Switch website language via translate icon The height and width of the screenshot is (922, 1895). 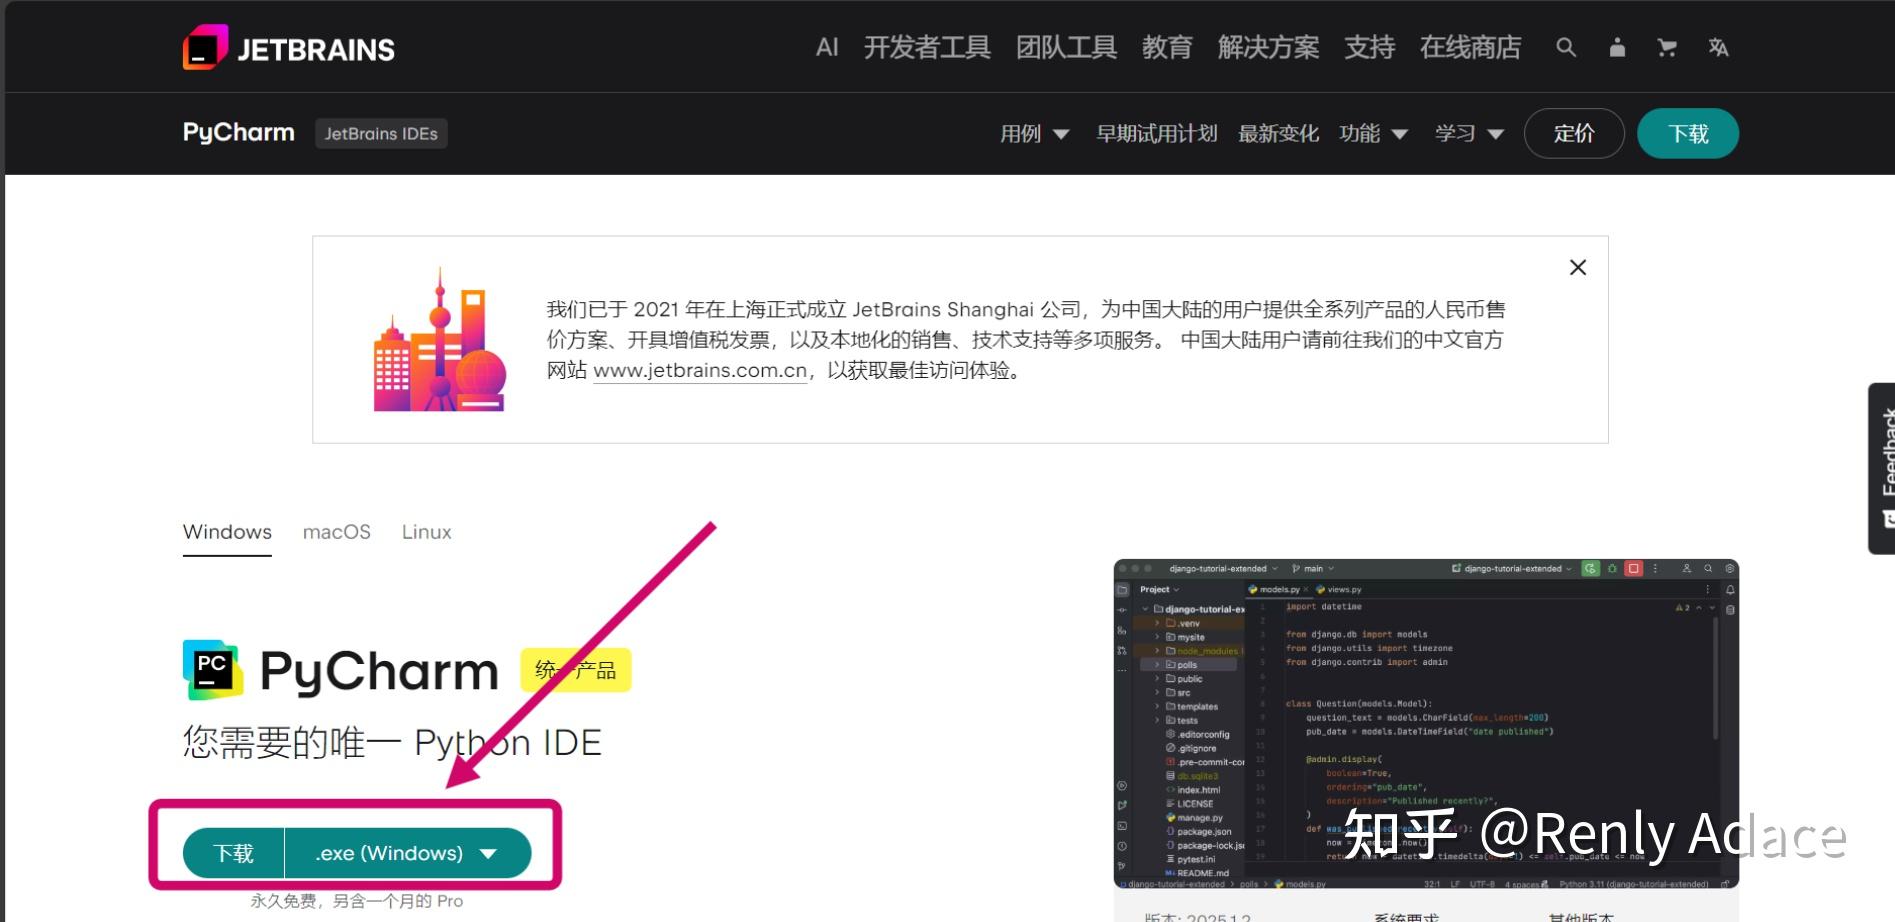pyautogui.click(x=1719, y=47)
